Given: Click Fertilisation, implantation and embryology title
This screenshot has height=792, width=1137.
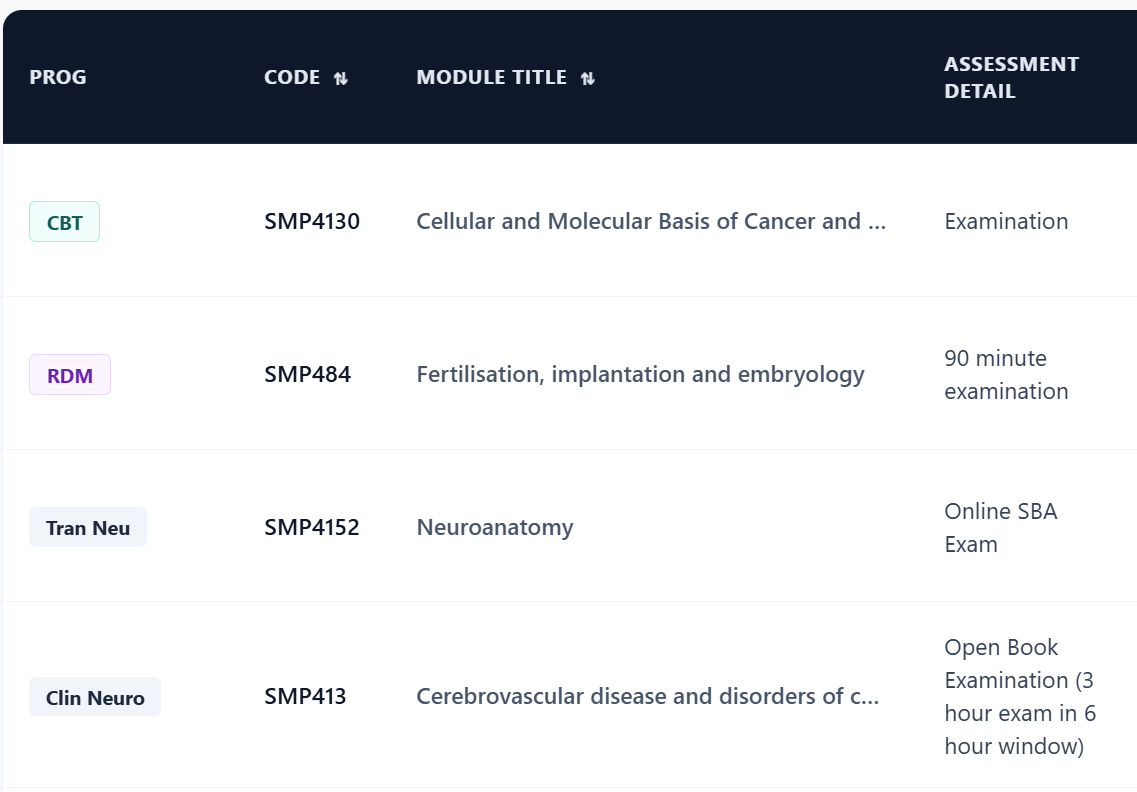Looking at the screenshot, I should coord(640,374).
